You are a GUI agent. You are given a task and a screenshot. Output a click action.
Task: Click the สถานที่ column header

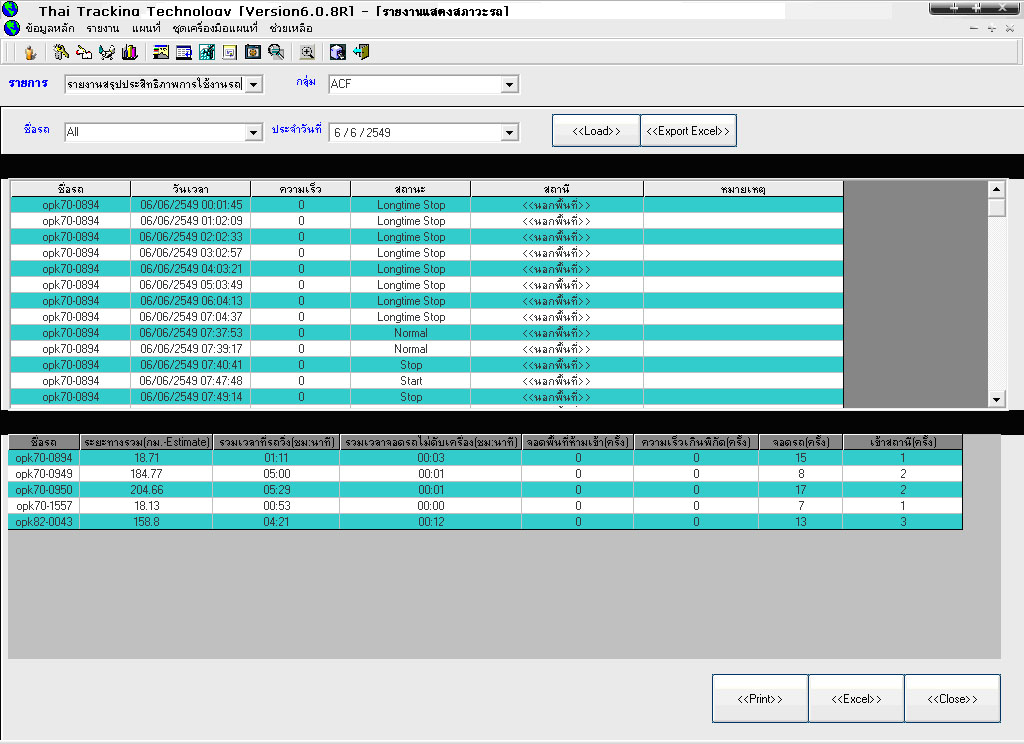(x=557, y=189)
